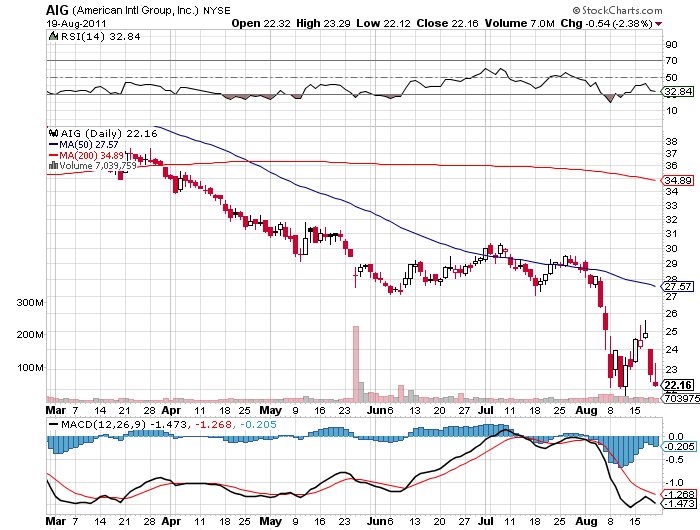Click the Aug label on the price chart date axis

586,410
